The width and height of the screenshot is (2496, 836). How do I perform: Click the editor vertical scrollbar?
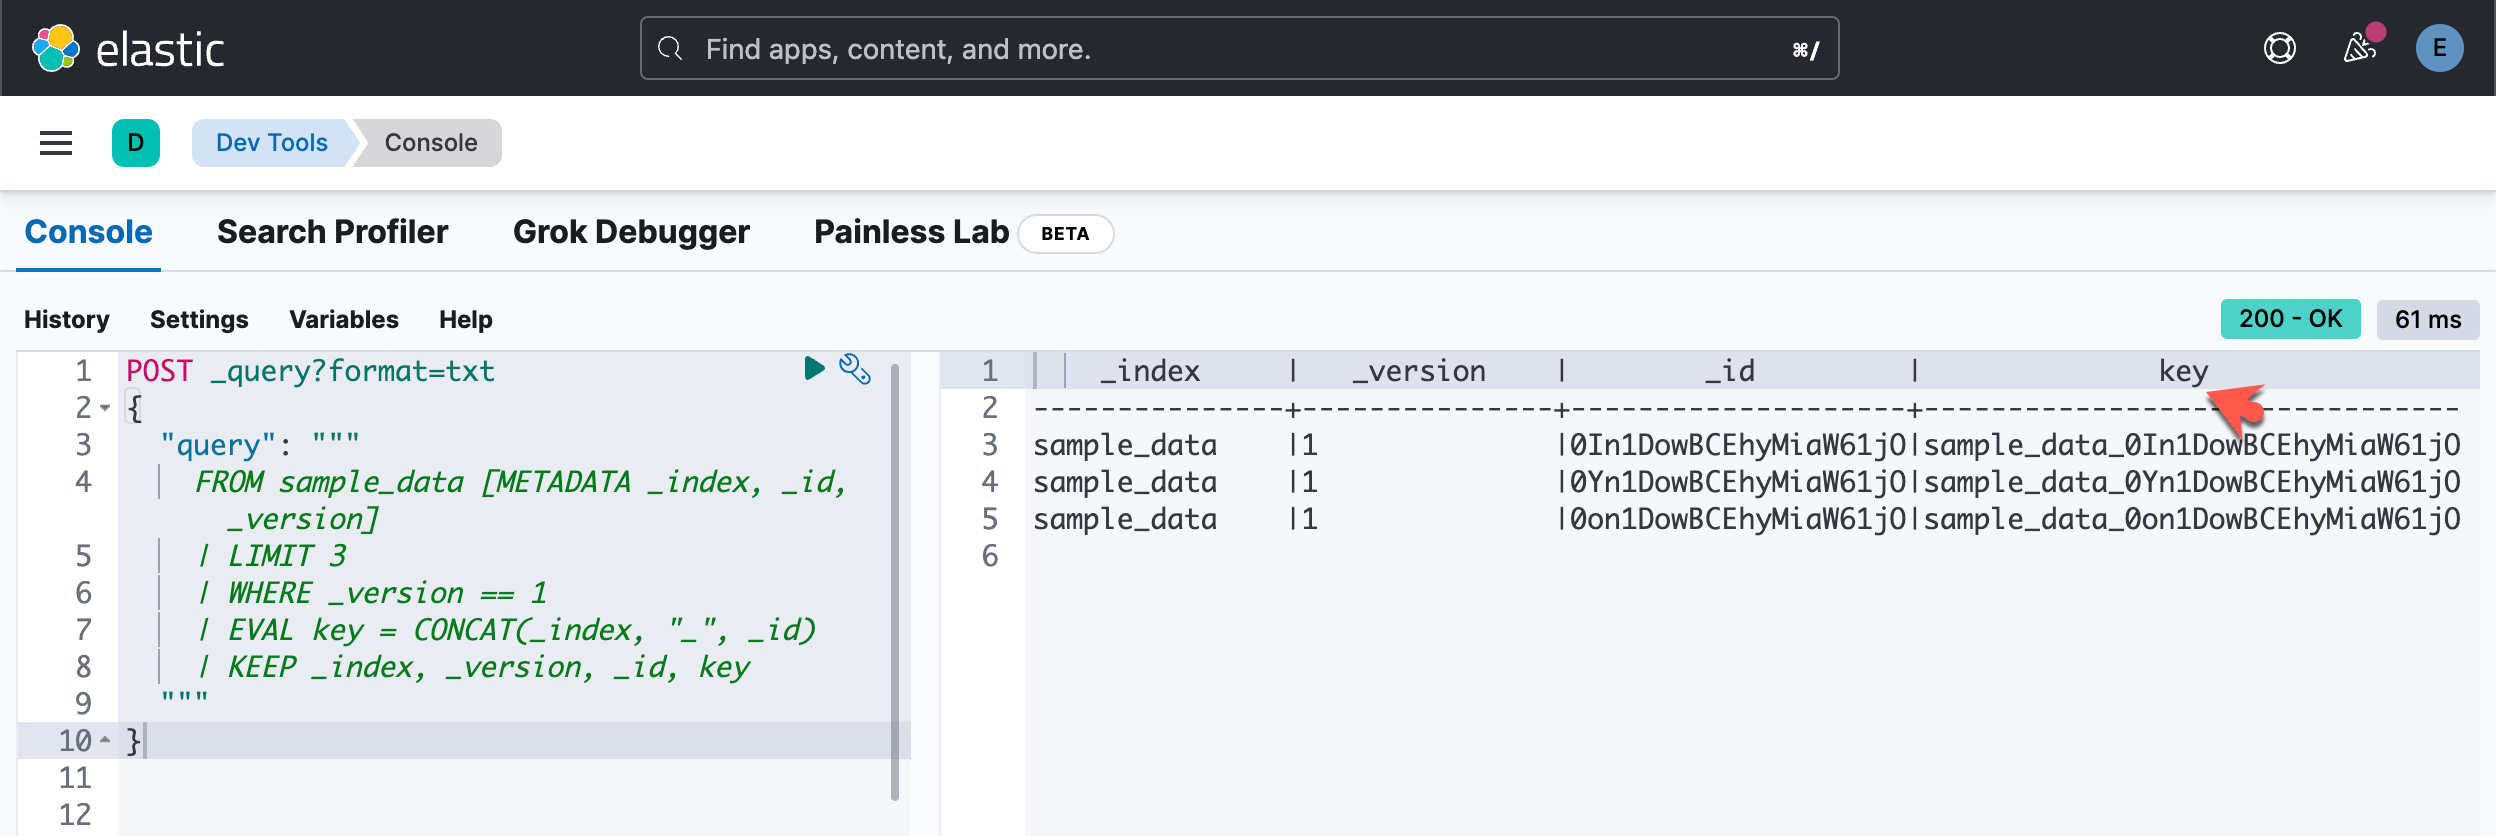[895, 580]
